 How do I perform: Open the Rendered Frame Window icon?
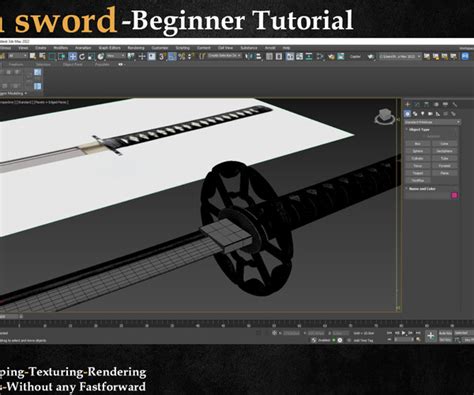[x=341, y=56]
